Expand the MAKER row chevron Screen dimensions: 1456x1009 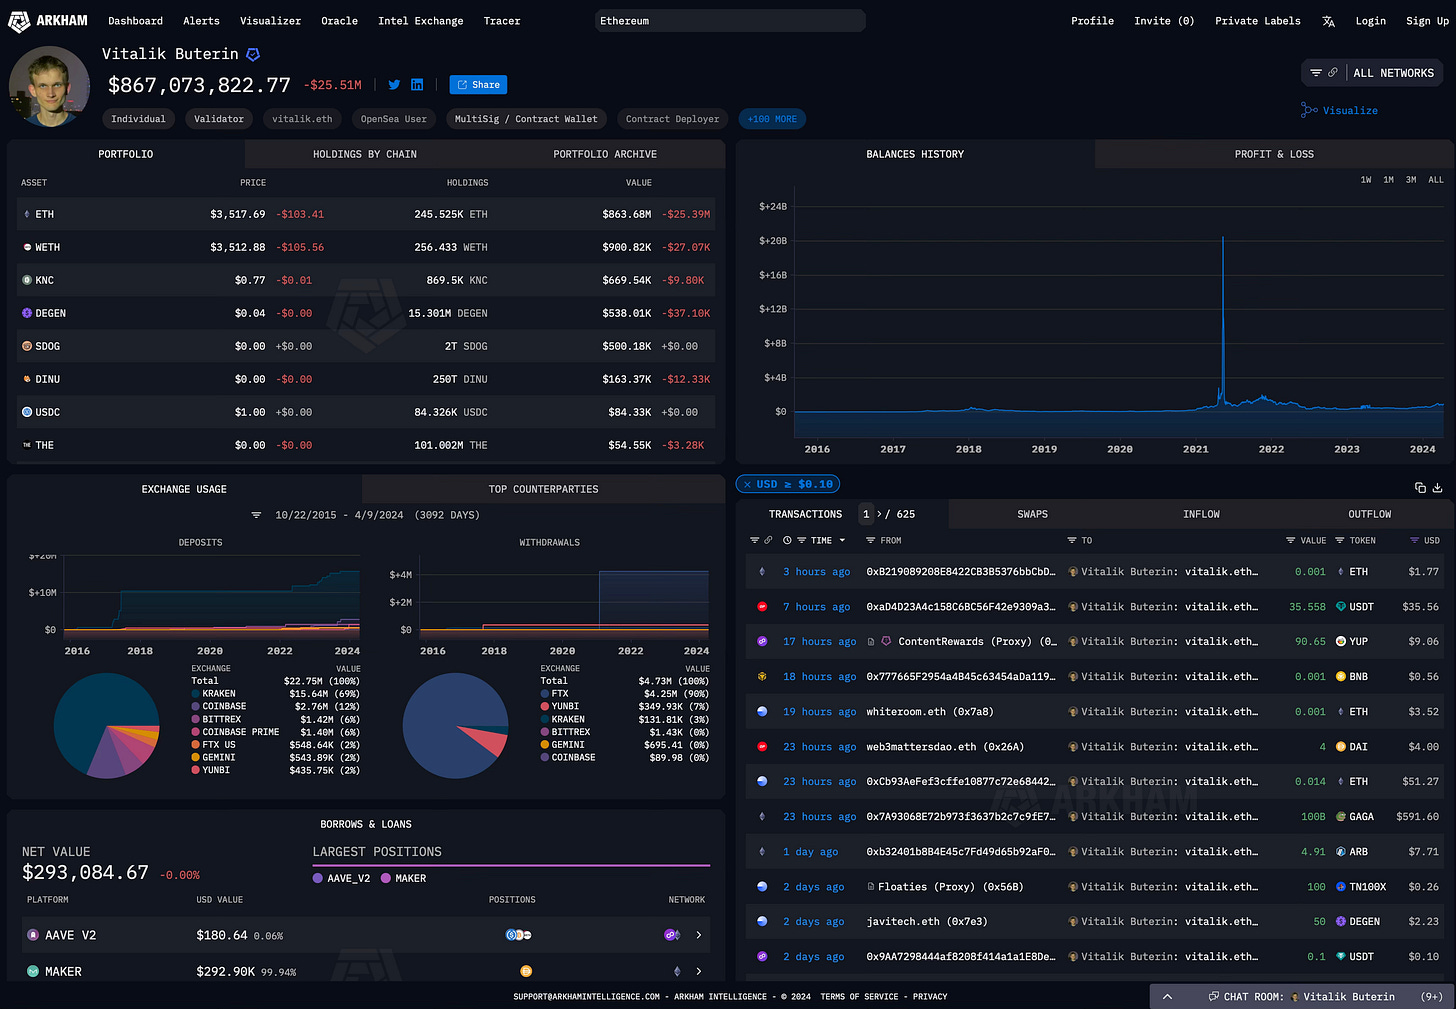(x=698, y=971)
